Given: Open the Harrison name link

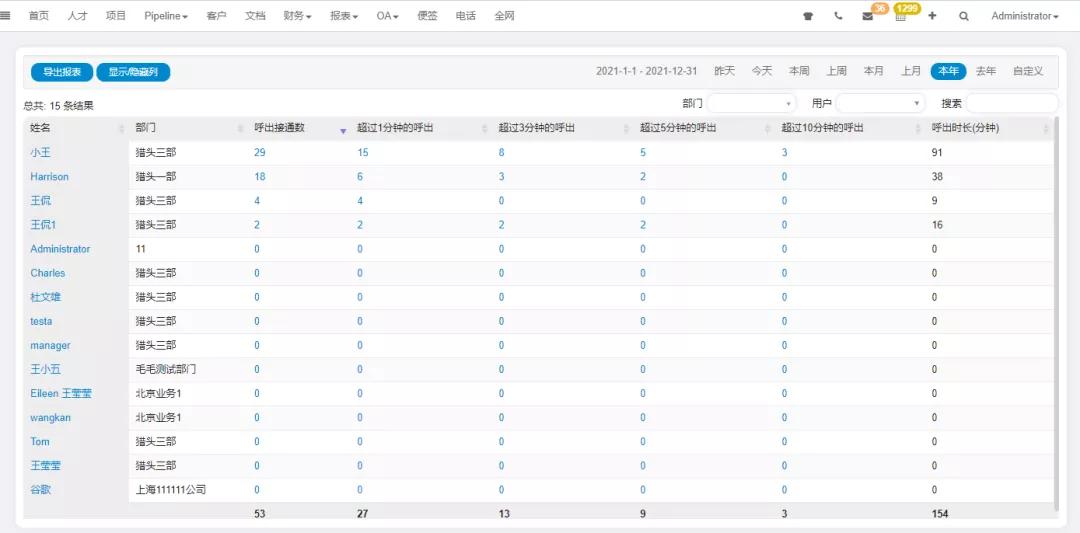Looking at the screenshot, I should 49,177.
